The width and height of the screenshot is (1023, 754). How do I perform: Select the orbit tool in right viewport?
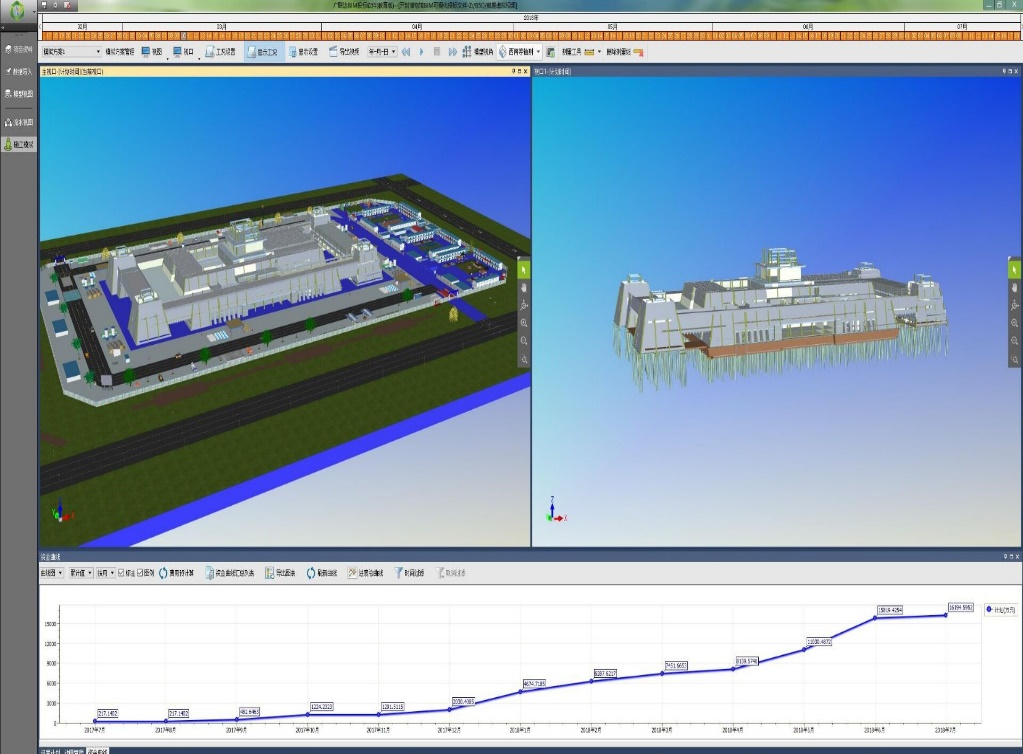[1015, 305]
